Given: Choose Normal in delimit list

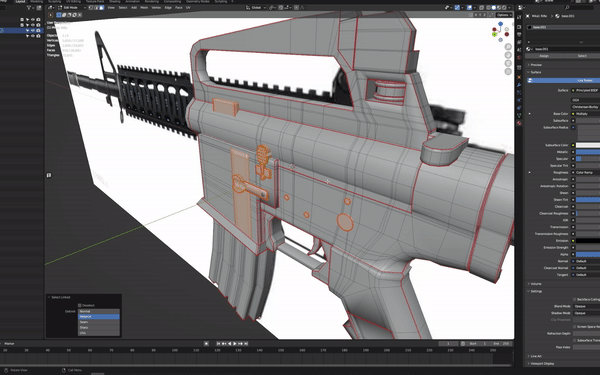Looking at the screenshot, I should [x=99, y=311].
